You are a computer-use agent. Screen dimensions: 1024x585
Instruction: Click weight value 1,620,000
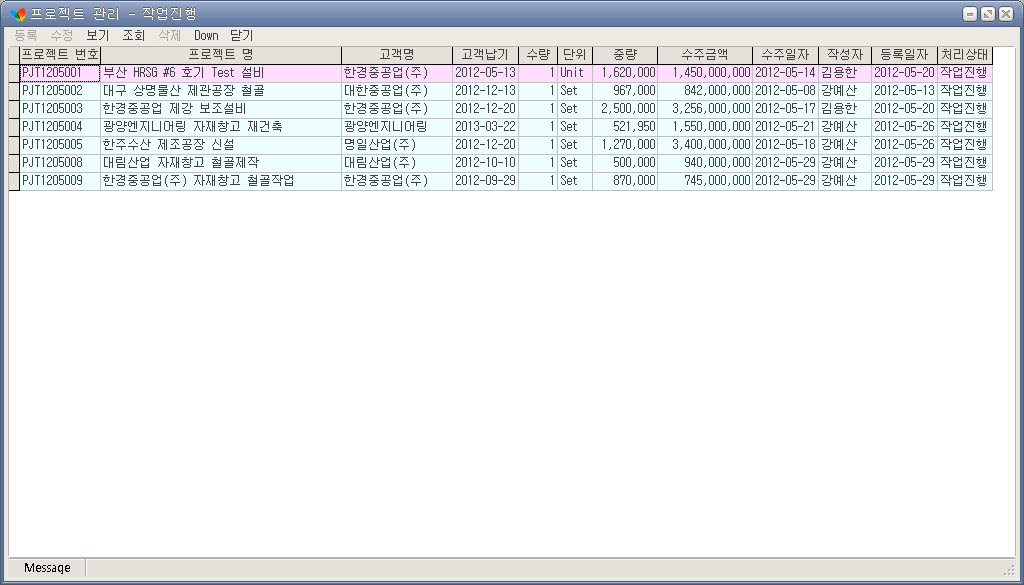click(x=625, y=72)
